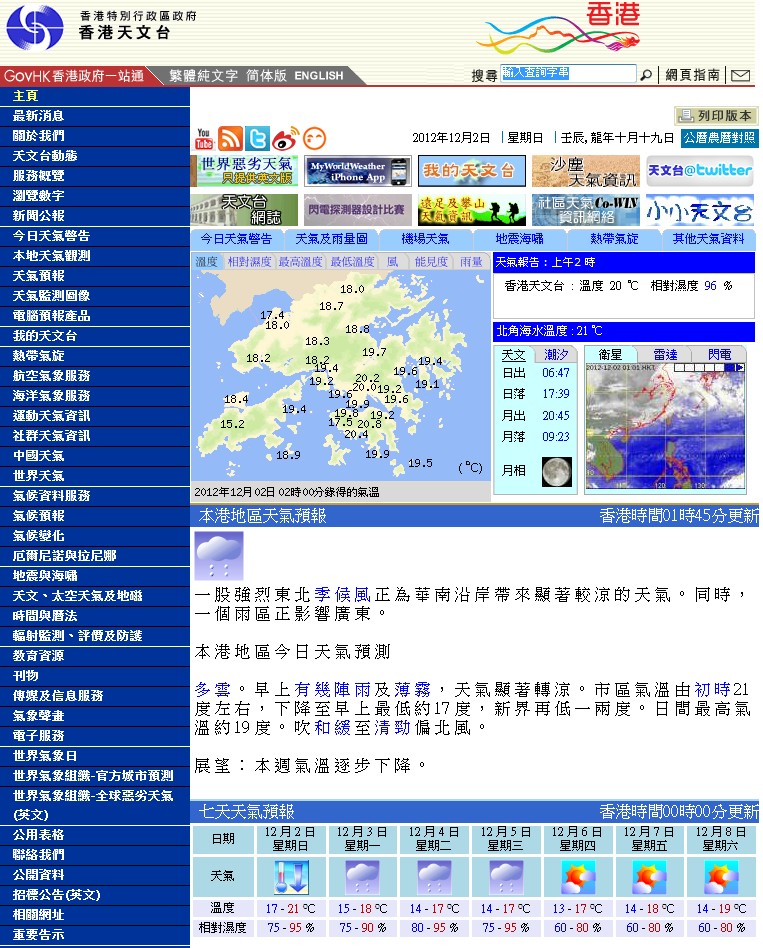Click the 季候風 hyperlink in forecast
763x948 pixels.
click(342, 595)
